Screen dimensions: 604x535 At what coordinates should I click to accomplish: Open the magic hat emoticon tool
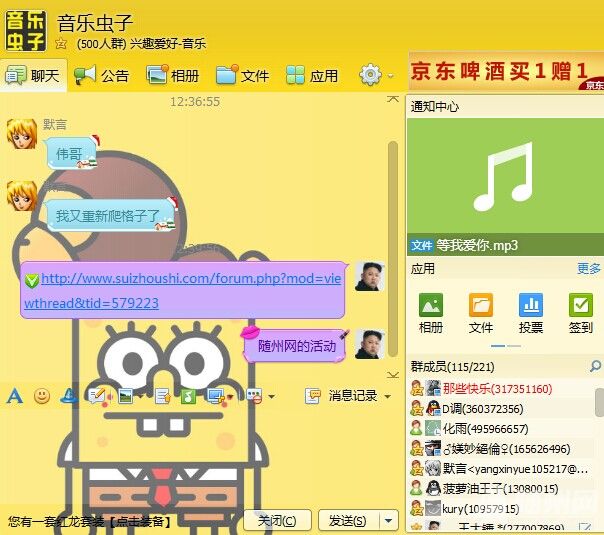(x=69, y=396)
